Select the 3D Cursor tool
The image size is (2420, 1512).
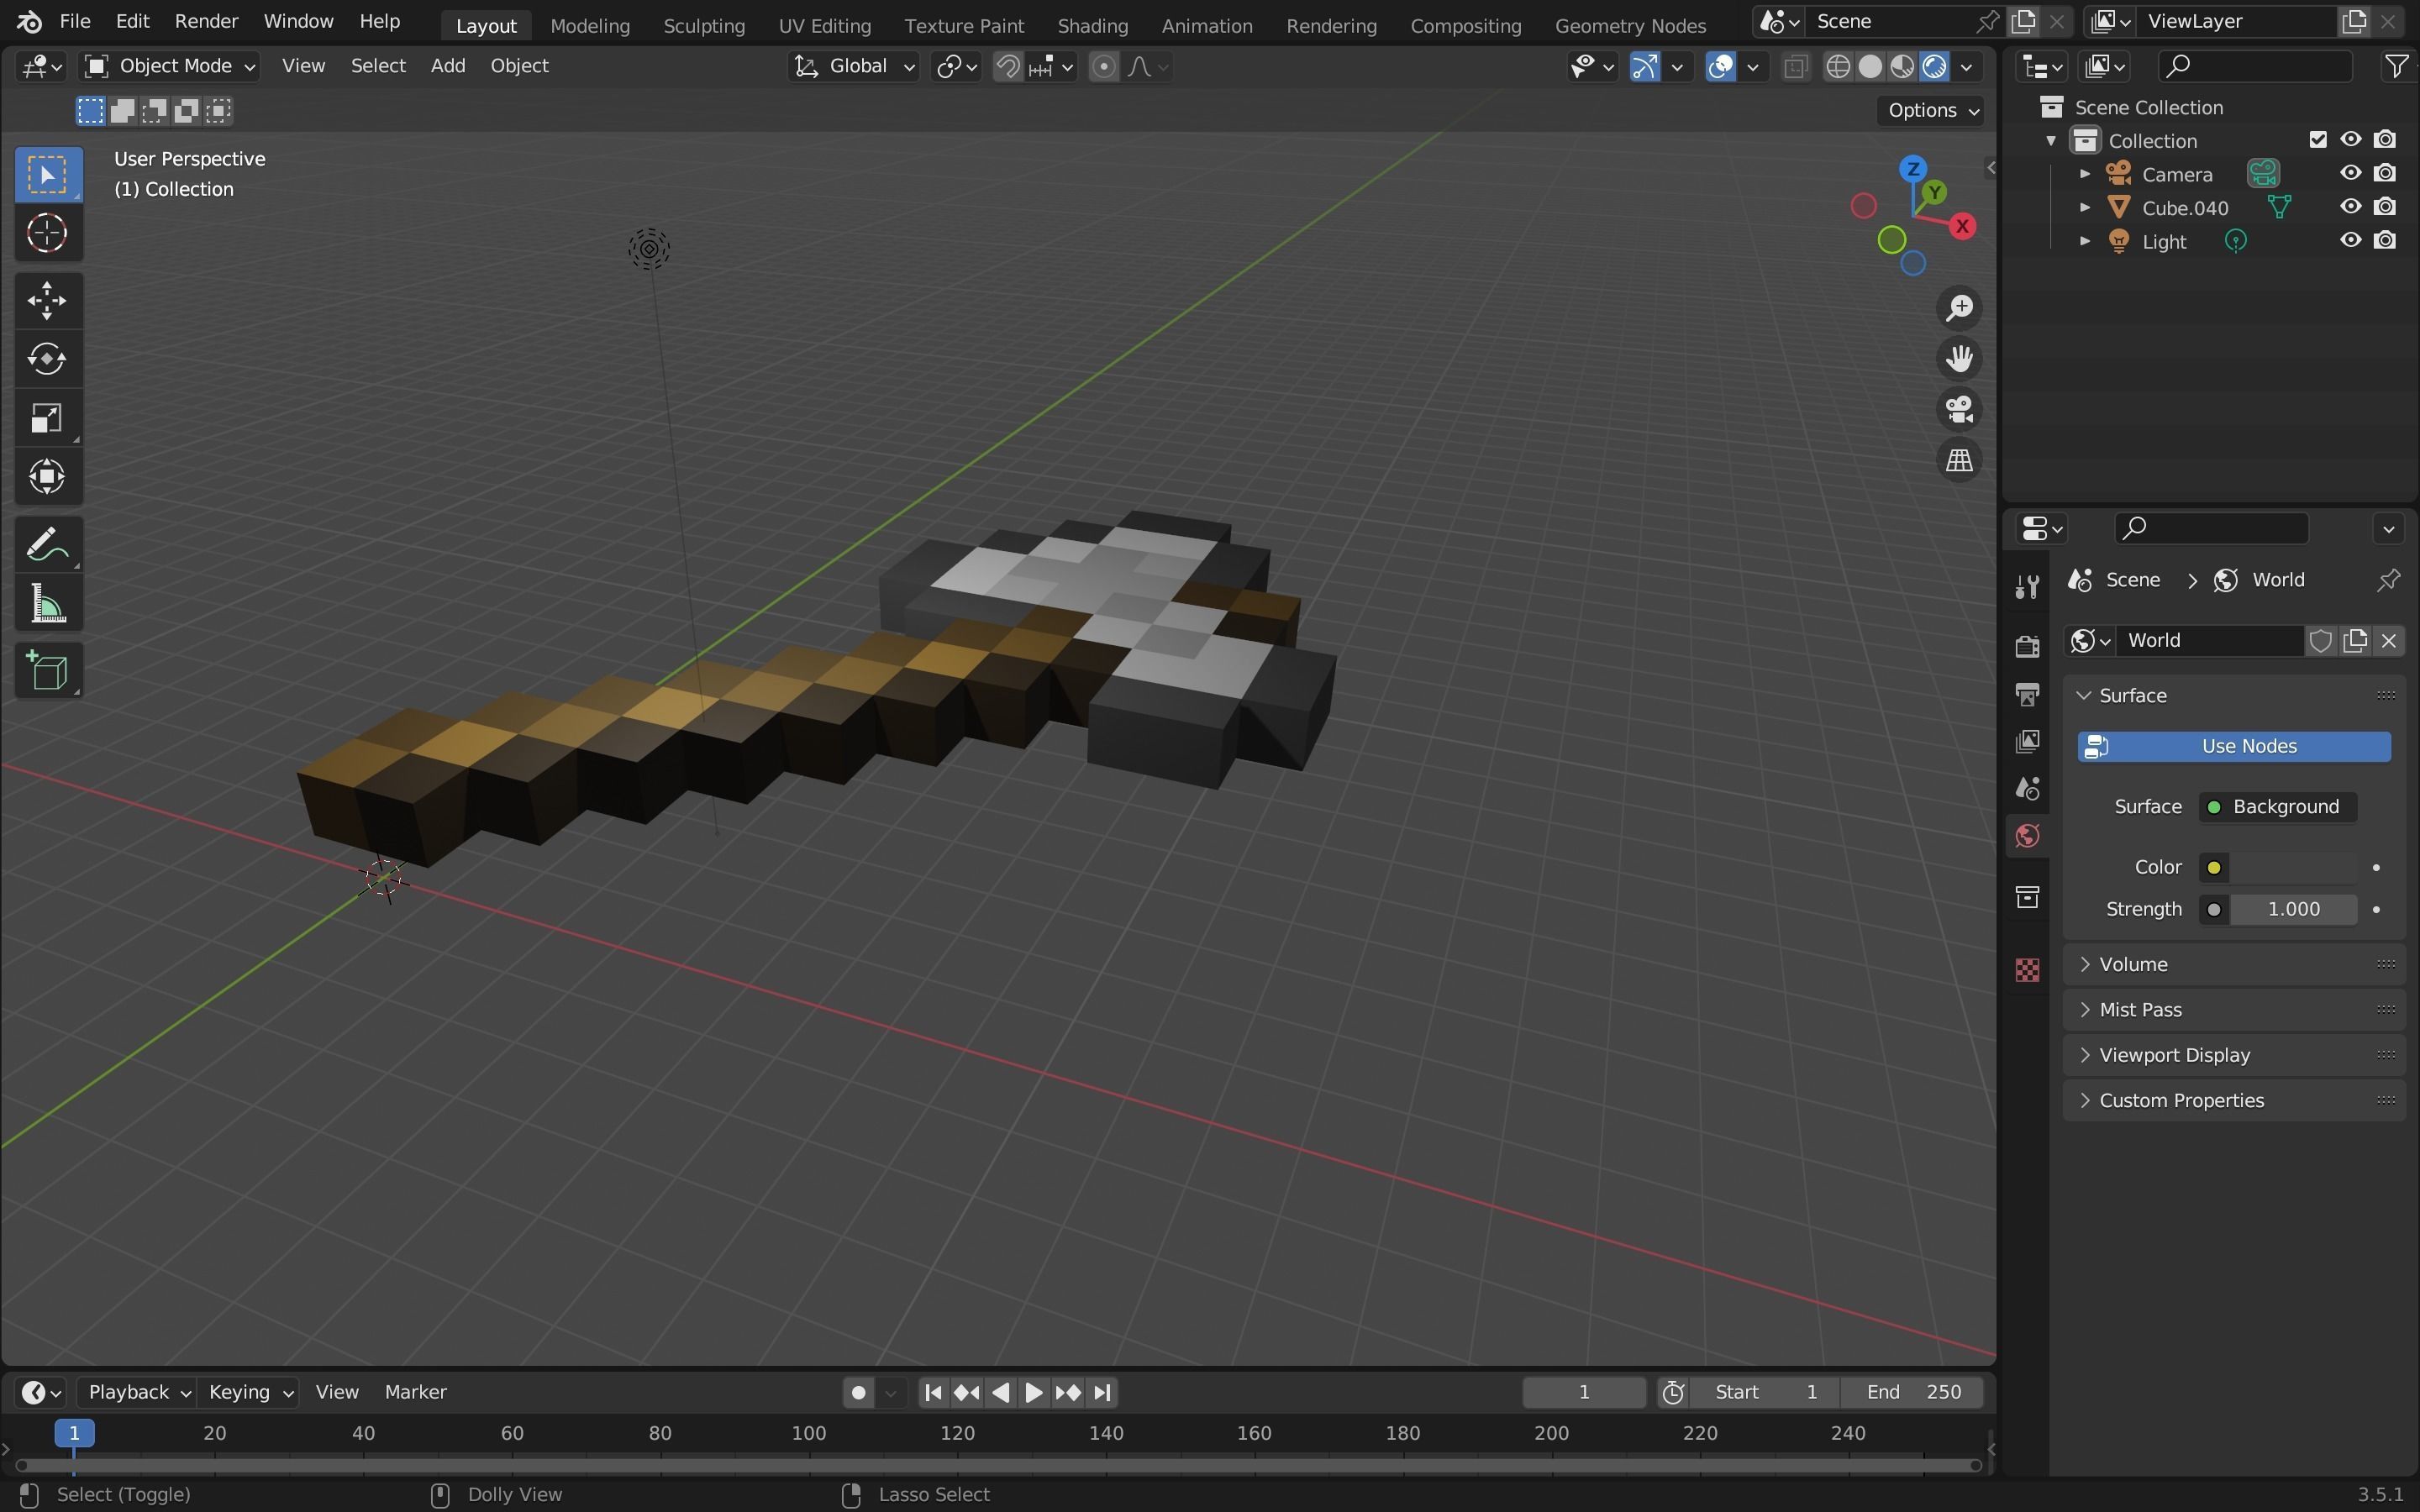(x=47, y=234)
